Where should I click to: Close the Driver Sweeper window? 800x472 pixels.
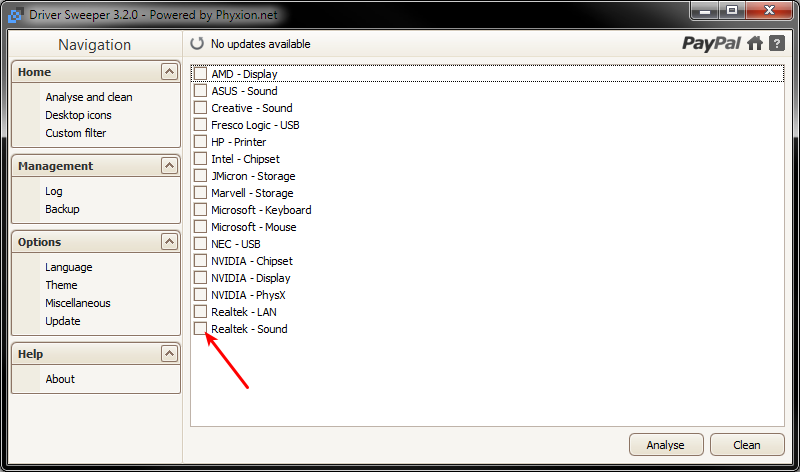(769, 10)
